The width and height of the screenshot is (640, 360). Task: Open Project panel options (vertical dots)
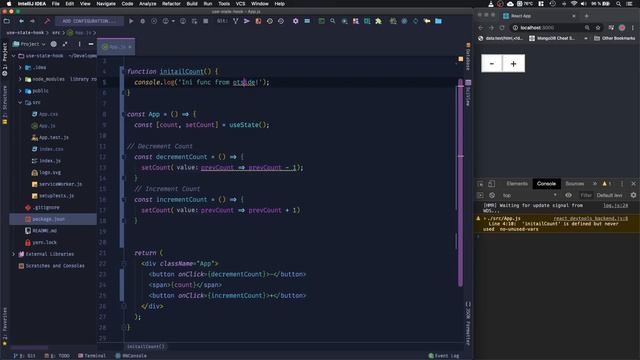79,44
